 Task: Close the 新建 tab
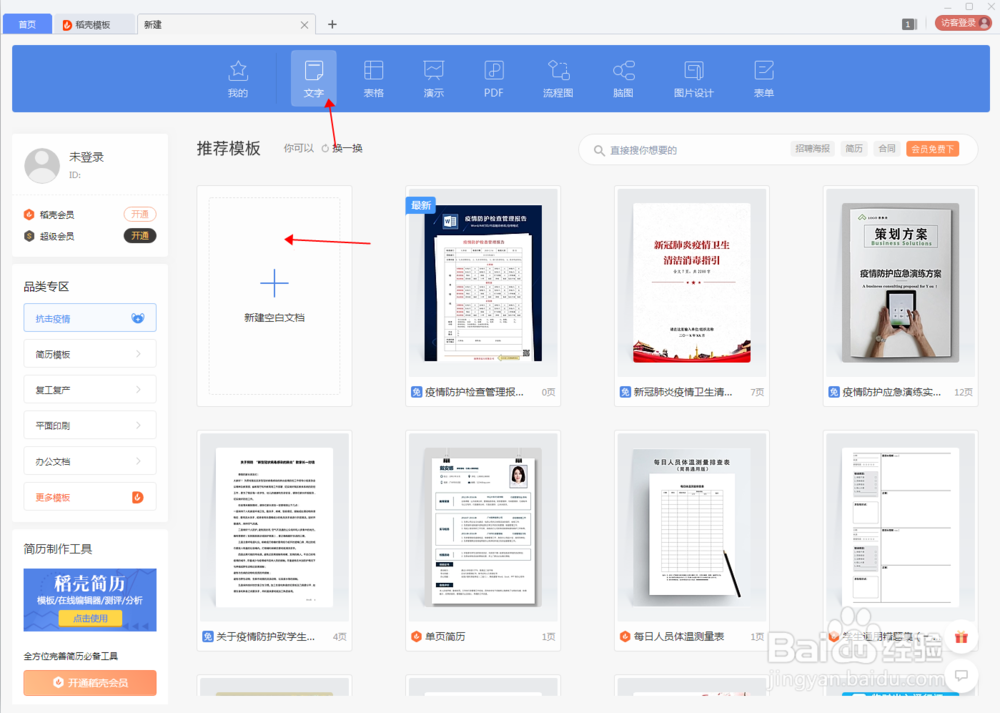tap(304, 25)
